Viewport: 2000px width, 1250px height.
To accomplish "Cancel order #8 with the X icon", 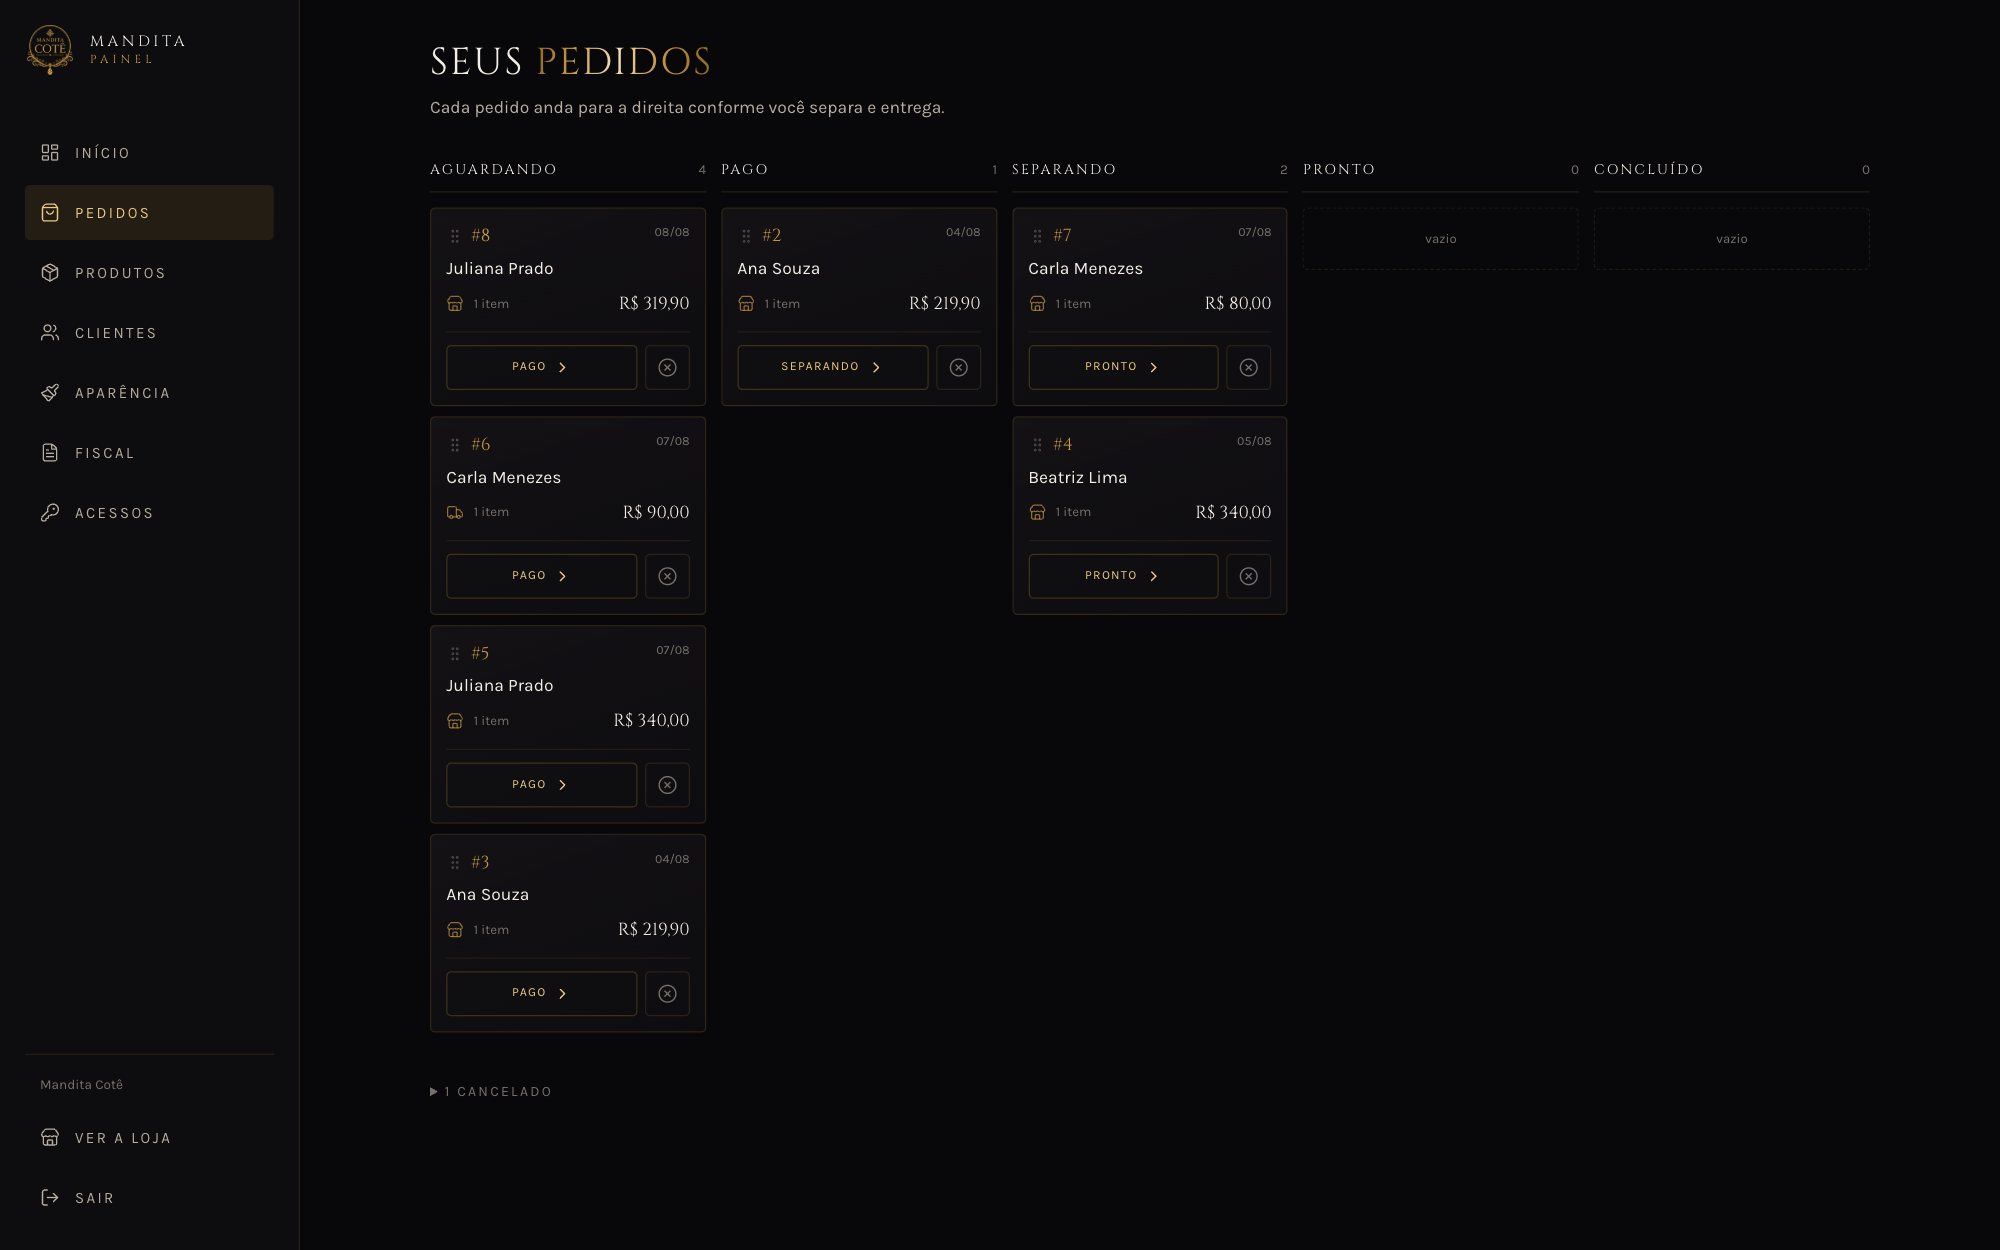I will pos(667,367).
